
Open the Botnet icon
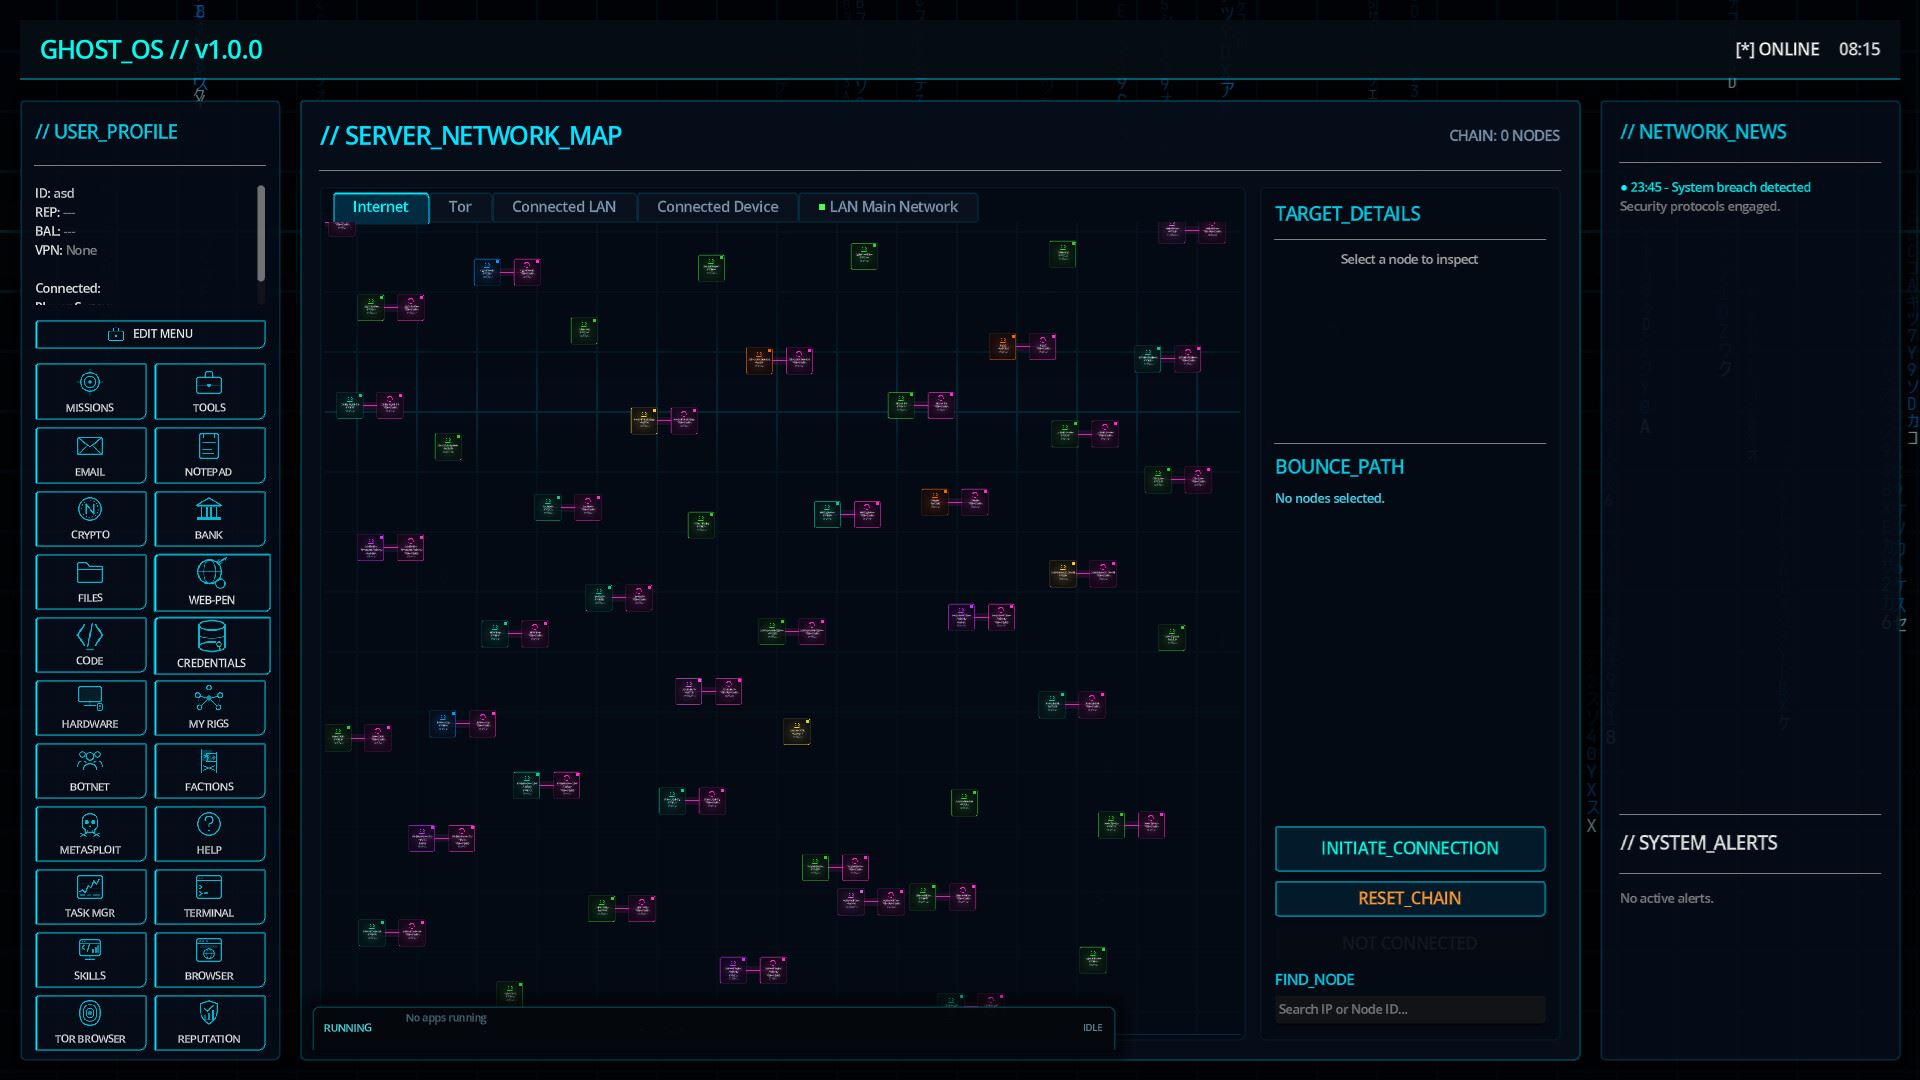coord(90,770)
